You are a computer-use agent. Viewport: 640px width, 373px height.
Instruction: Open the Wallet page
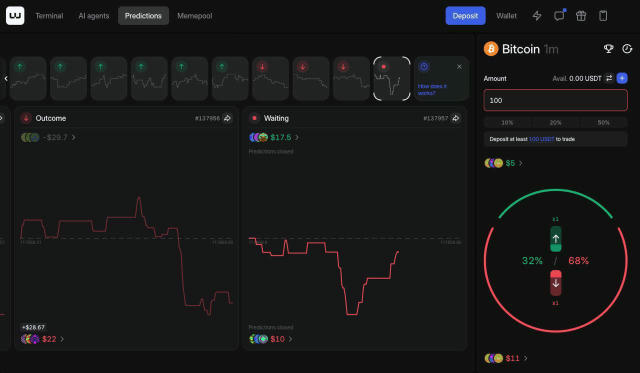click(x=507, y=16)
